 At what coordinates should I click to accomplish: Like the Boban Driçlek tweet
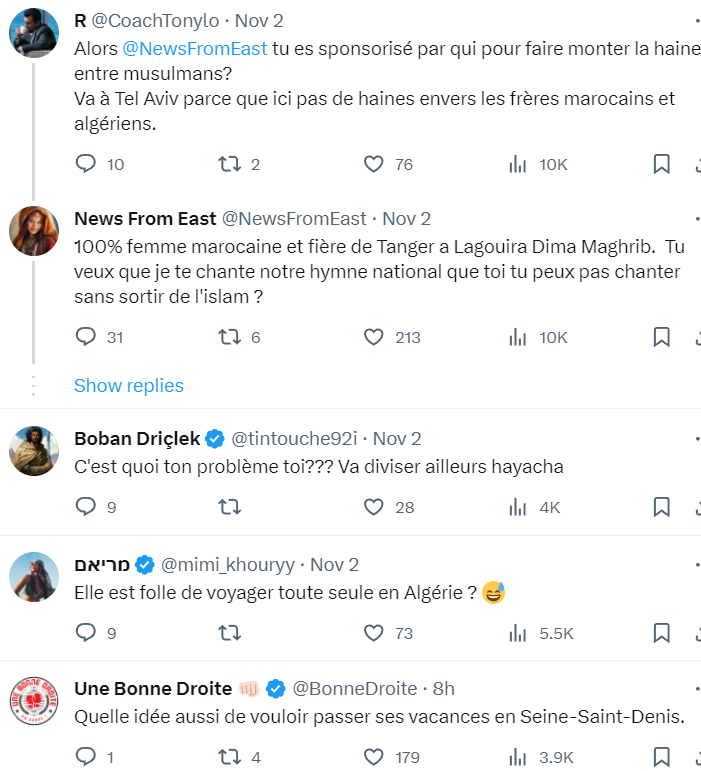tap(374, 507)
